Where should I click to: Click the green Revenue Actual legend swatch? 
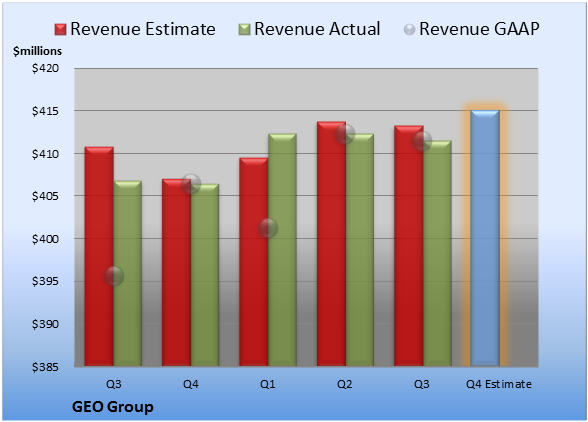click(x=244, y=30)
